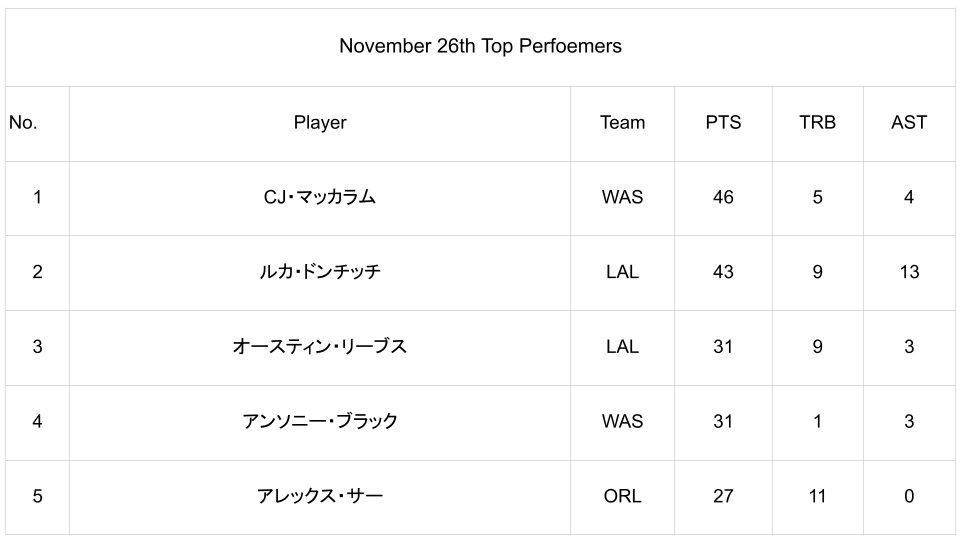Click the オースティン・リーブス name cell
The image size is (960, 540).
point(320,347)
